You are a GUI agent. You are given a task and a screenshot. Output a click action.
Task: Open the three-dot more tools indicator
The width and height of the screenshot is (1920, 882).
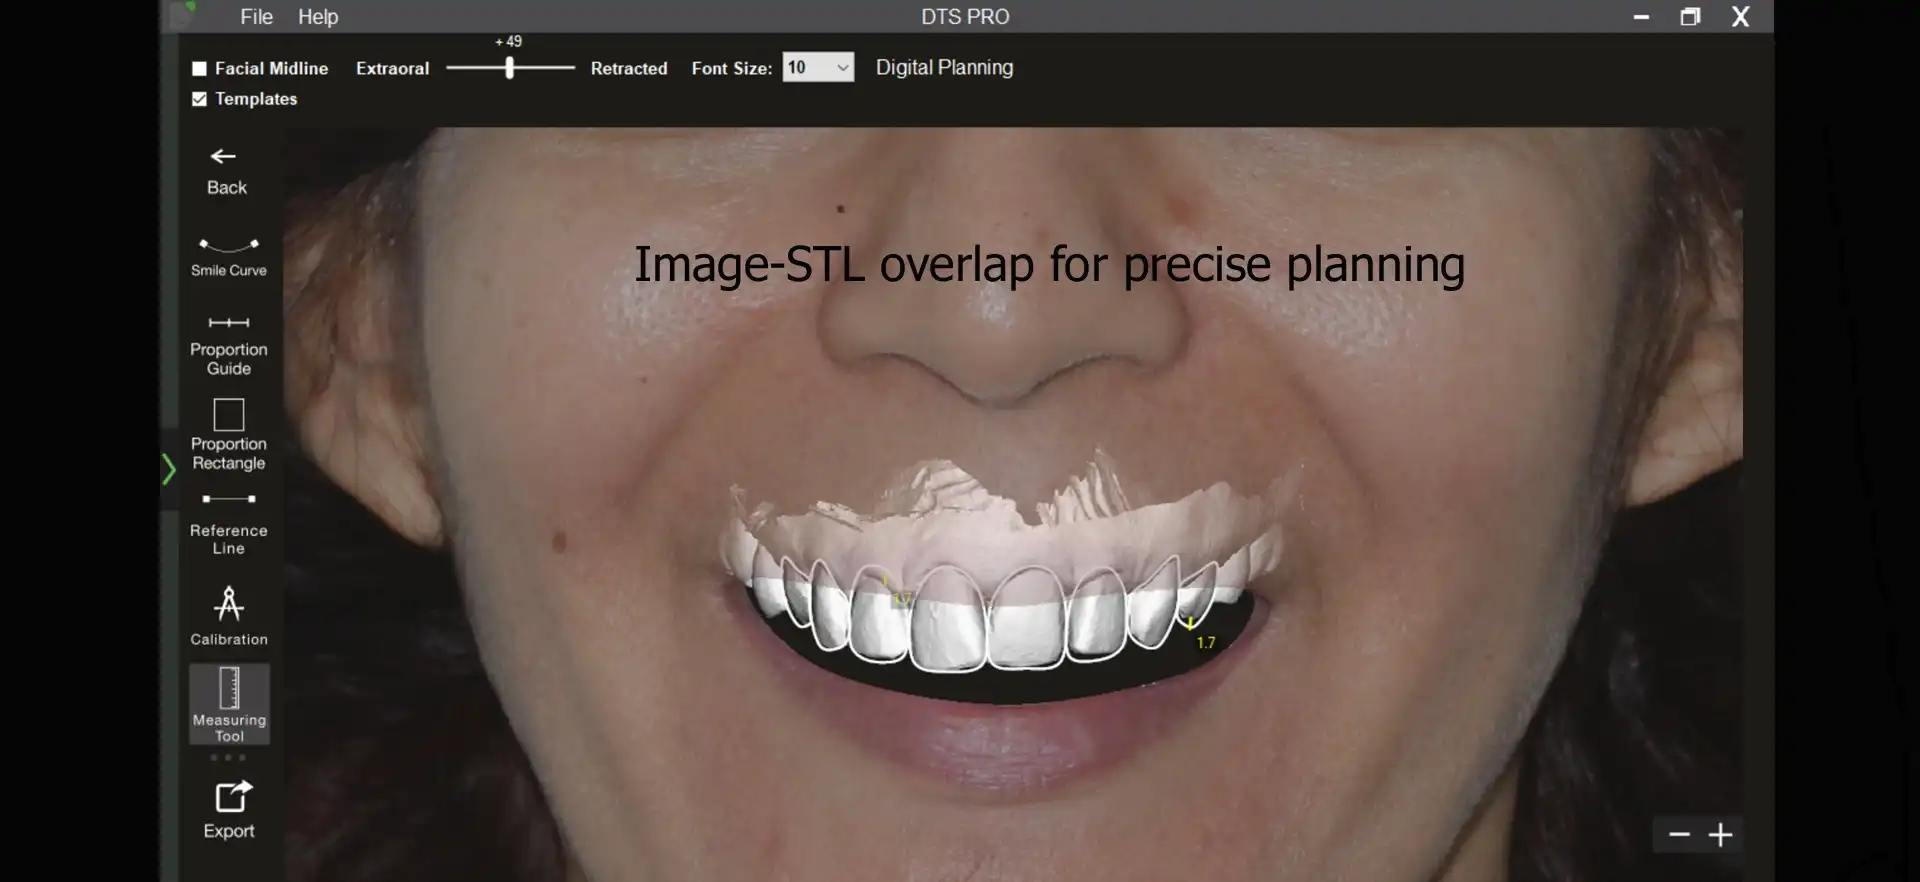click(x=228, y=758)
